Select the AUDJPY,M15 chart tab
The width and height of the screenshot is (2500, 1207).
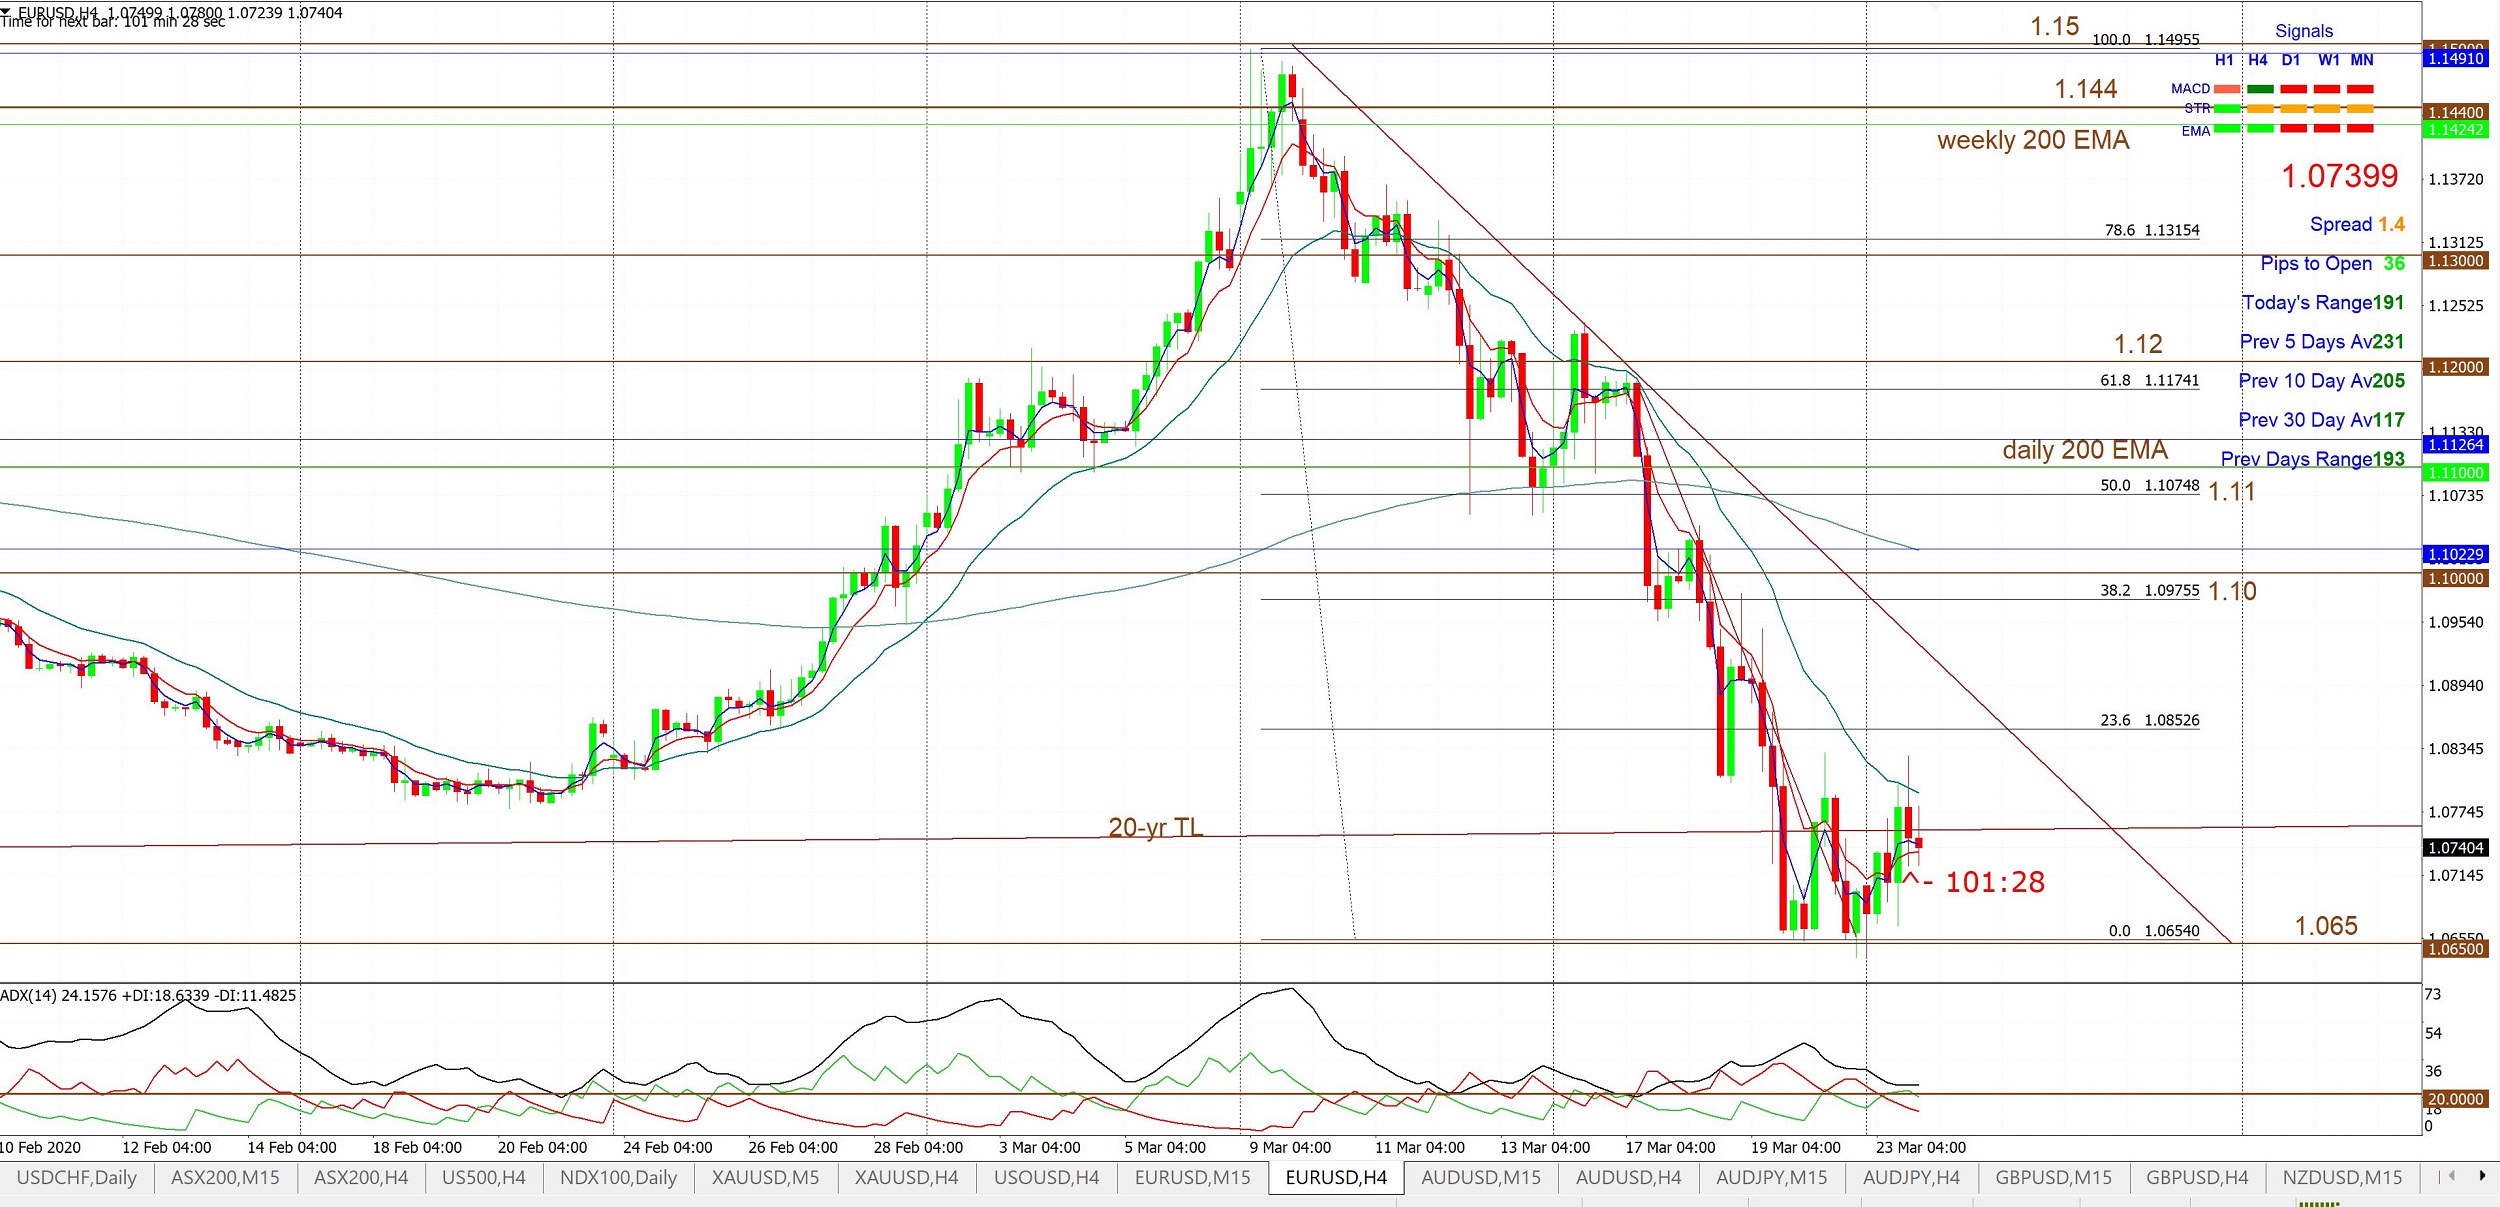1772,1178
